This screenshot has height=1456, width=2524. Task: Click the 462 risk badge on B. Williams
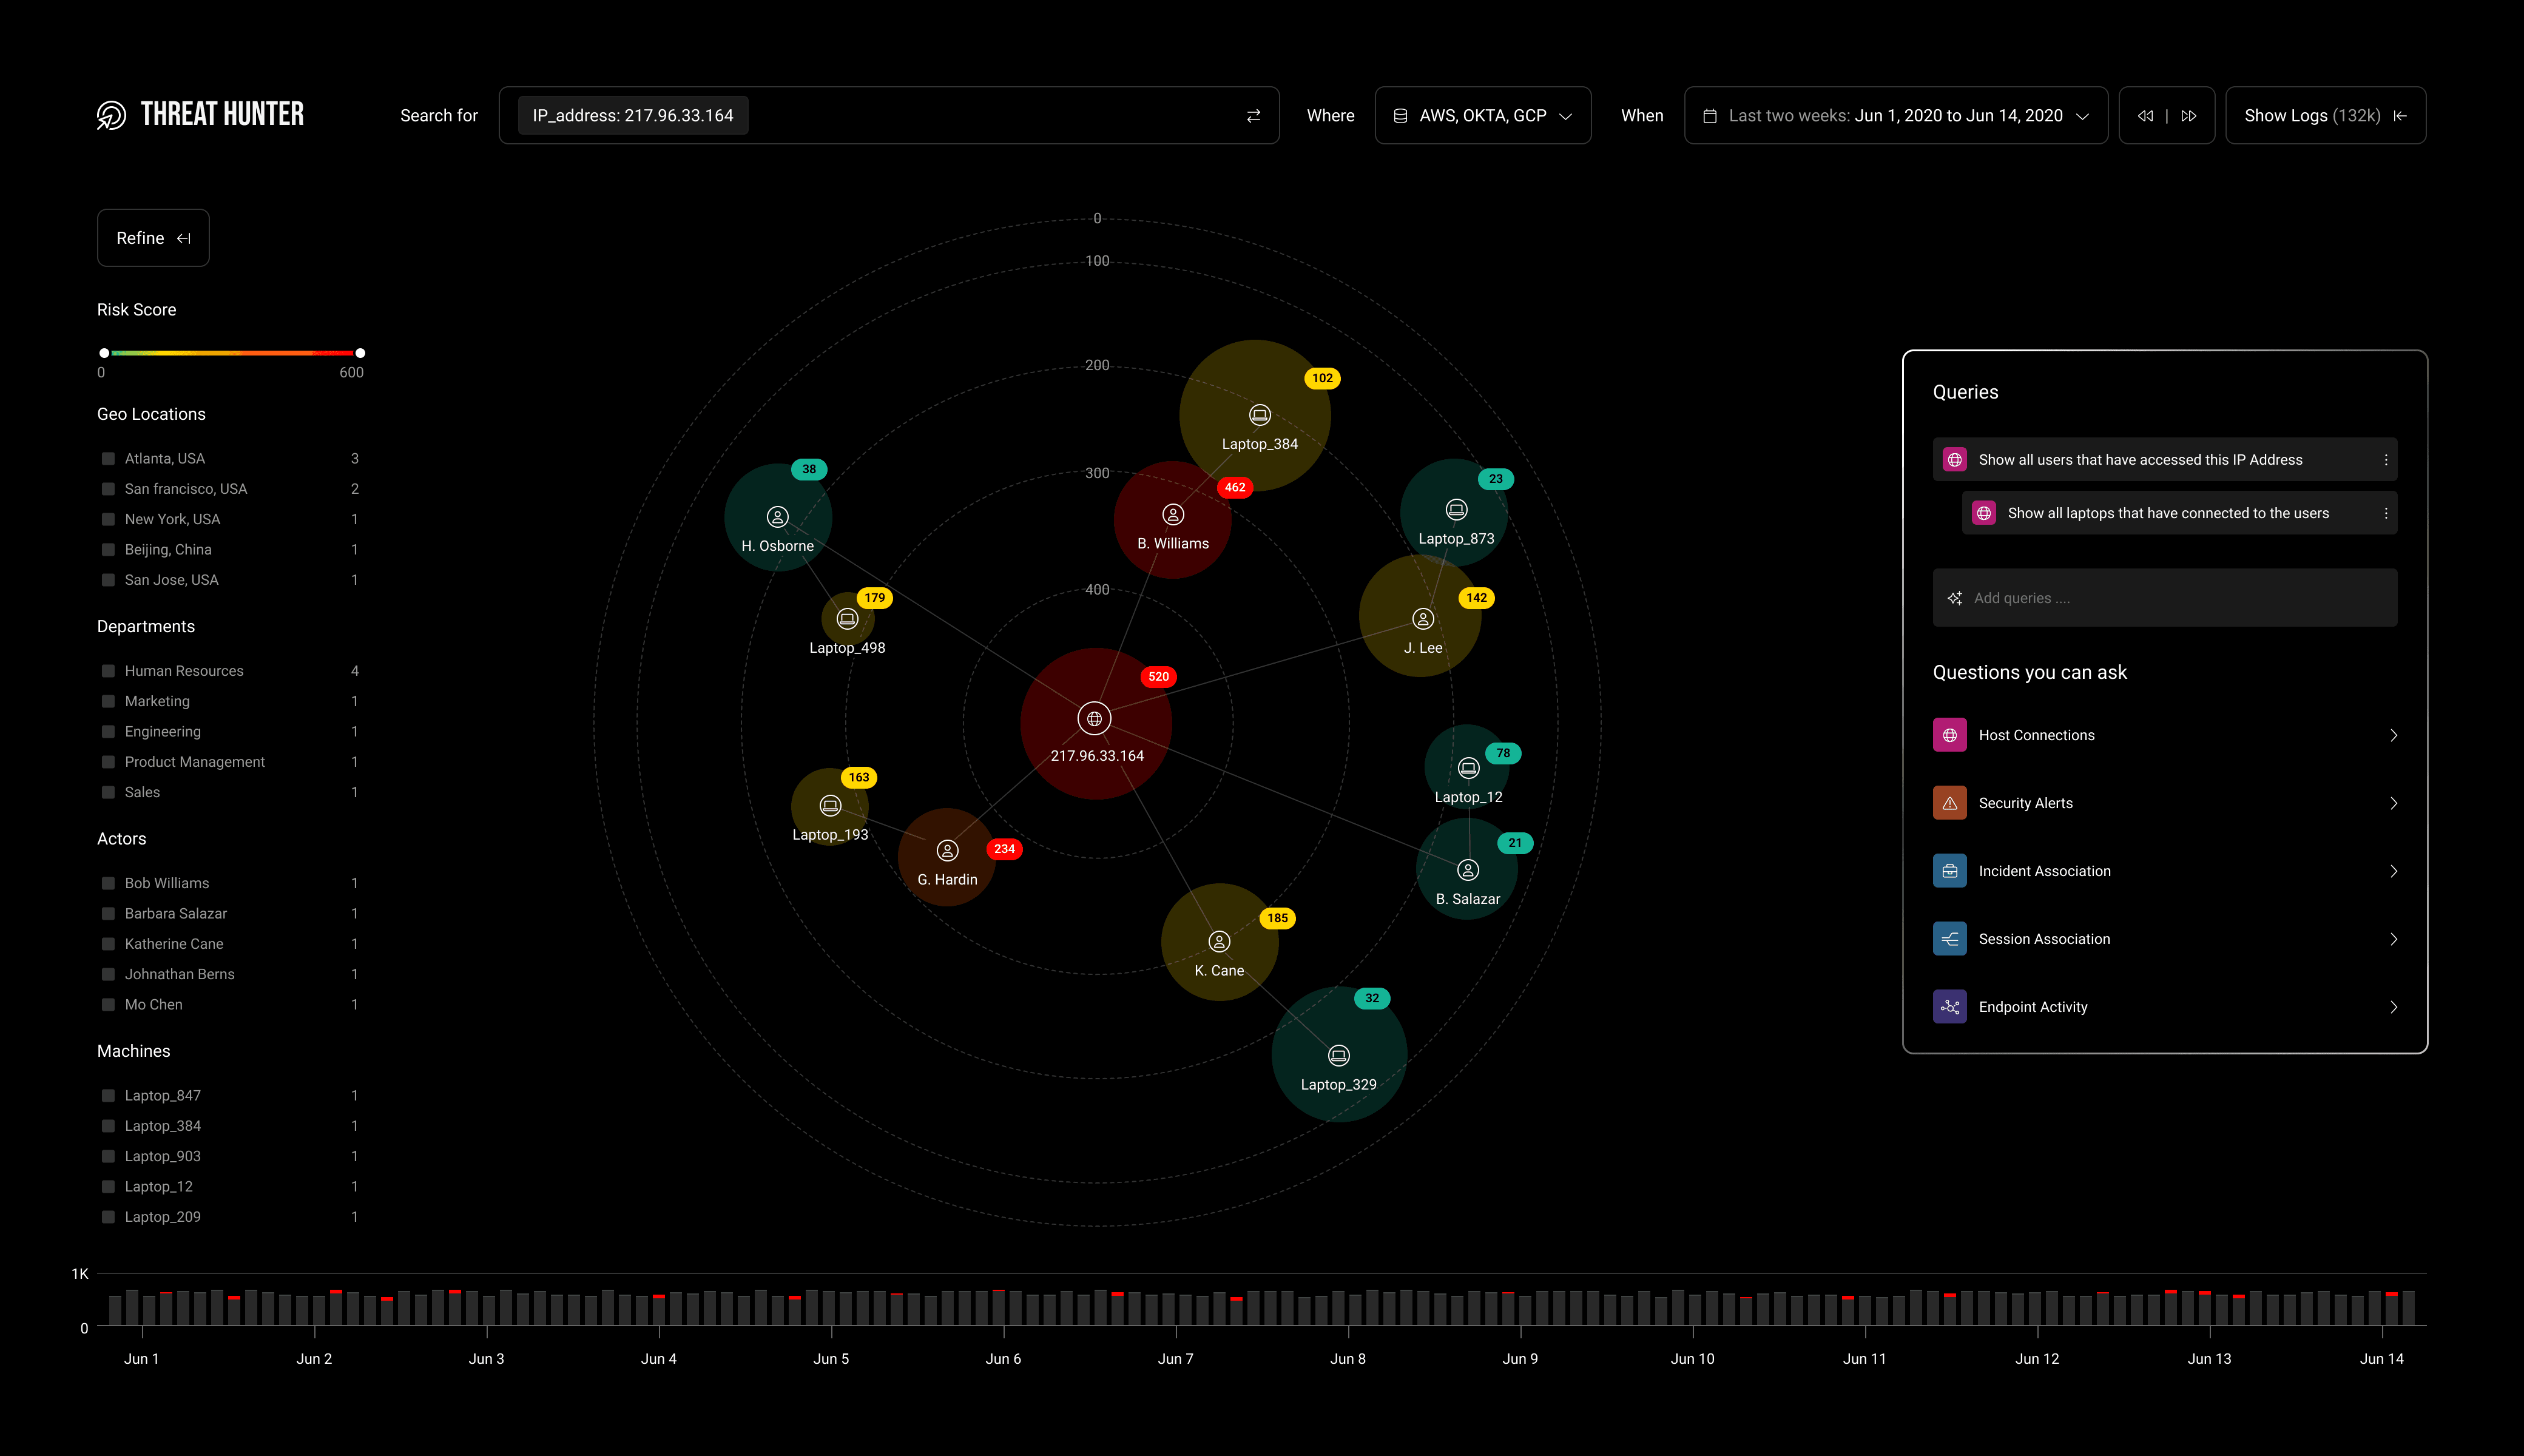pyautogui.click(x=1235, y=488)
